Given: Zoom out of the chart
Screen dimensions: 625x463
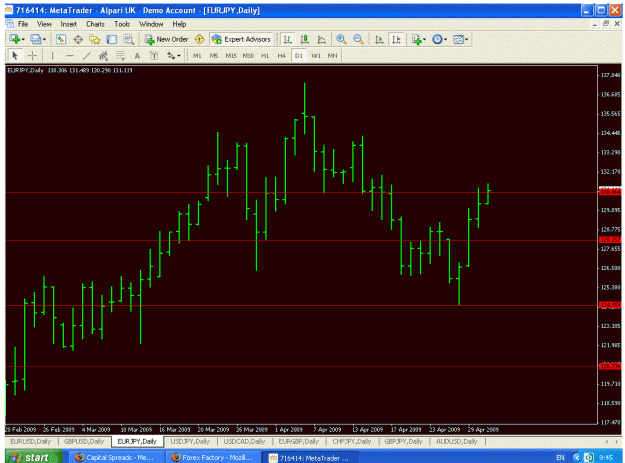Looking at the screenshot, I should [x=358, y=39].
